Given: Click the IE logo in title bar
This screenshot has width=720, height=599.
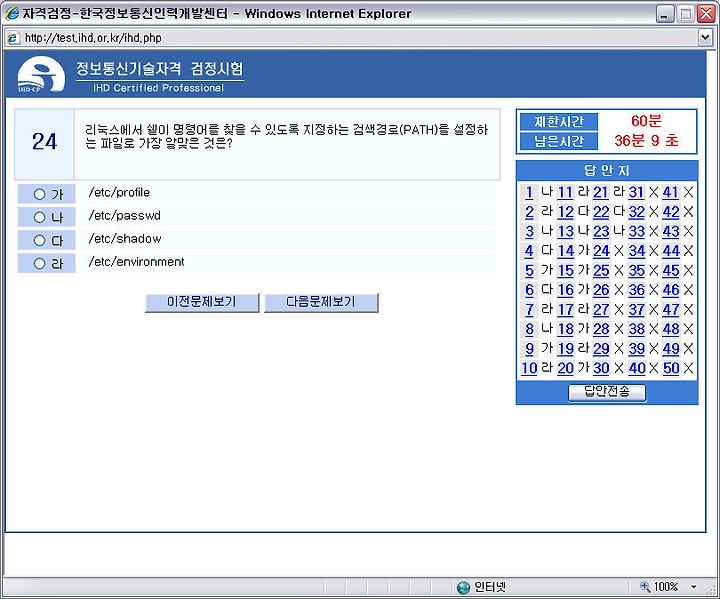Looking at the screenshot, I should point(12,13).
